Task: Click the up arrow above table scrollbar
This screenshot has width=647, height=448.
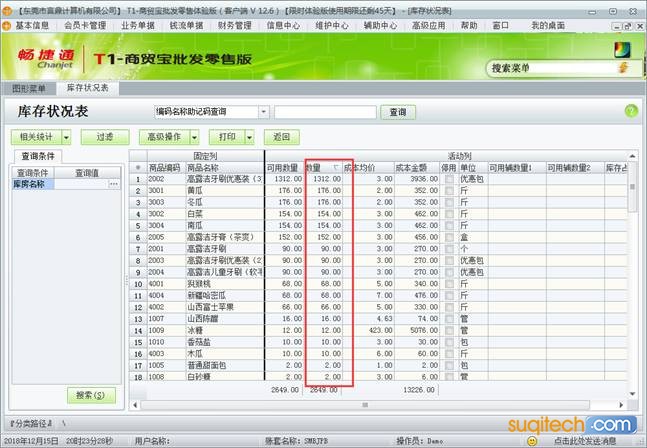Action: point(632,156)
